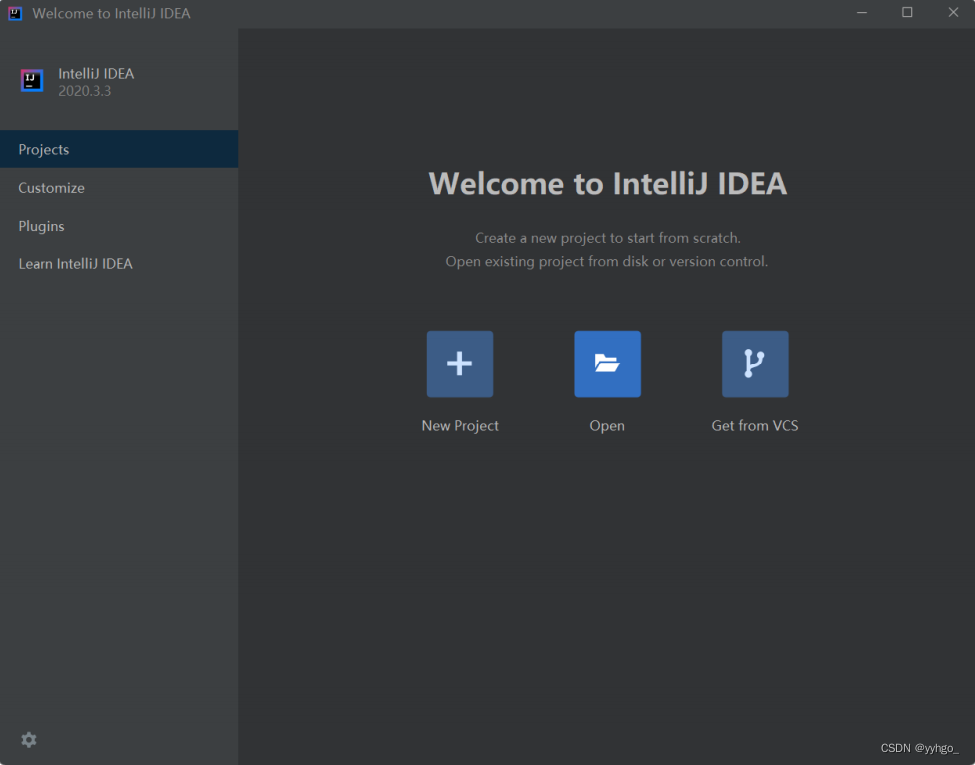
Task: Click the Welcome to IntelliJ IDEA heading
Action: pyautogui.click(x=608, y=184)
